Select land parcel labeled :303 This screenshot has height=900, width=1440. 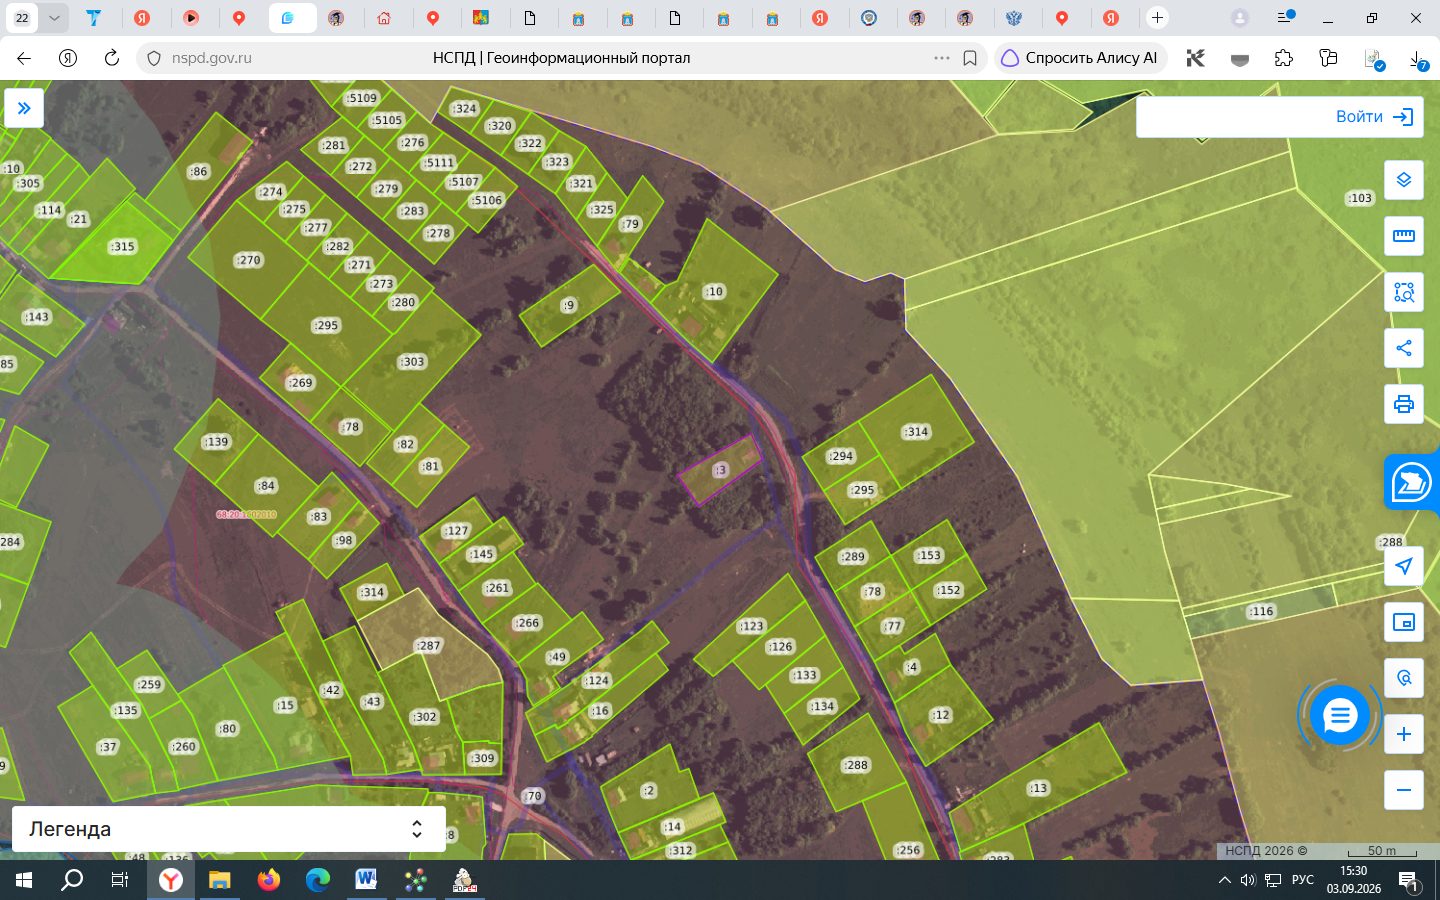[x=412, y=362]
